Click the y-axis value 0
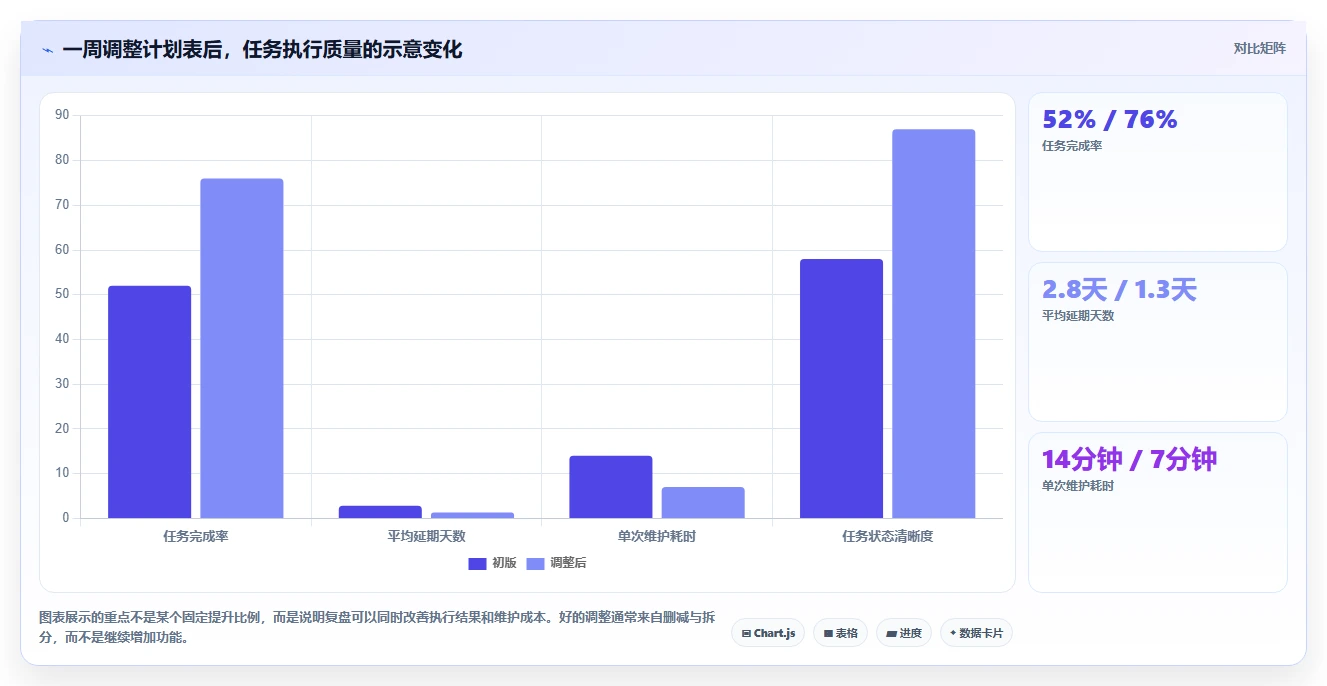The height and width of the screenshot is (686, 1327). (x=66, y=518)
